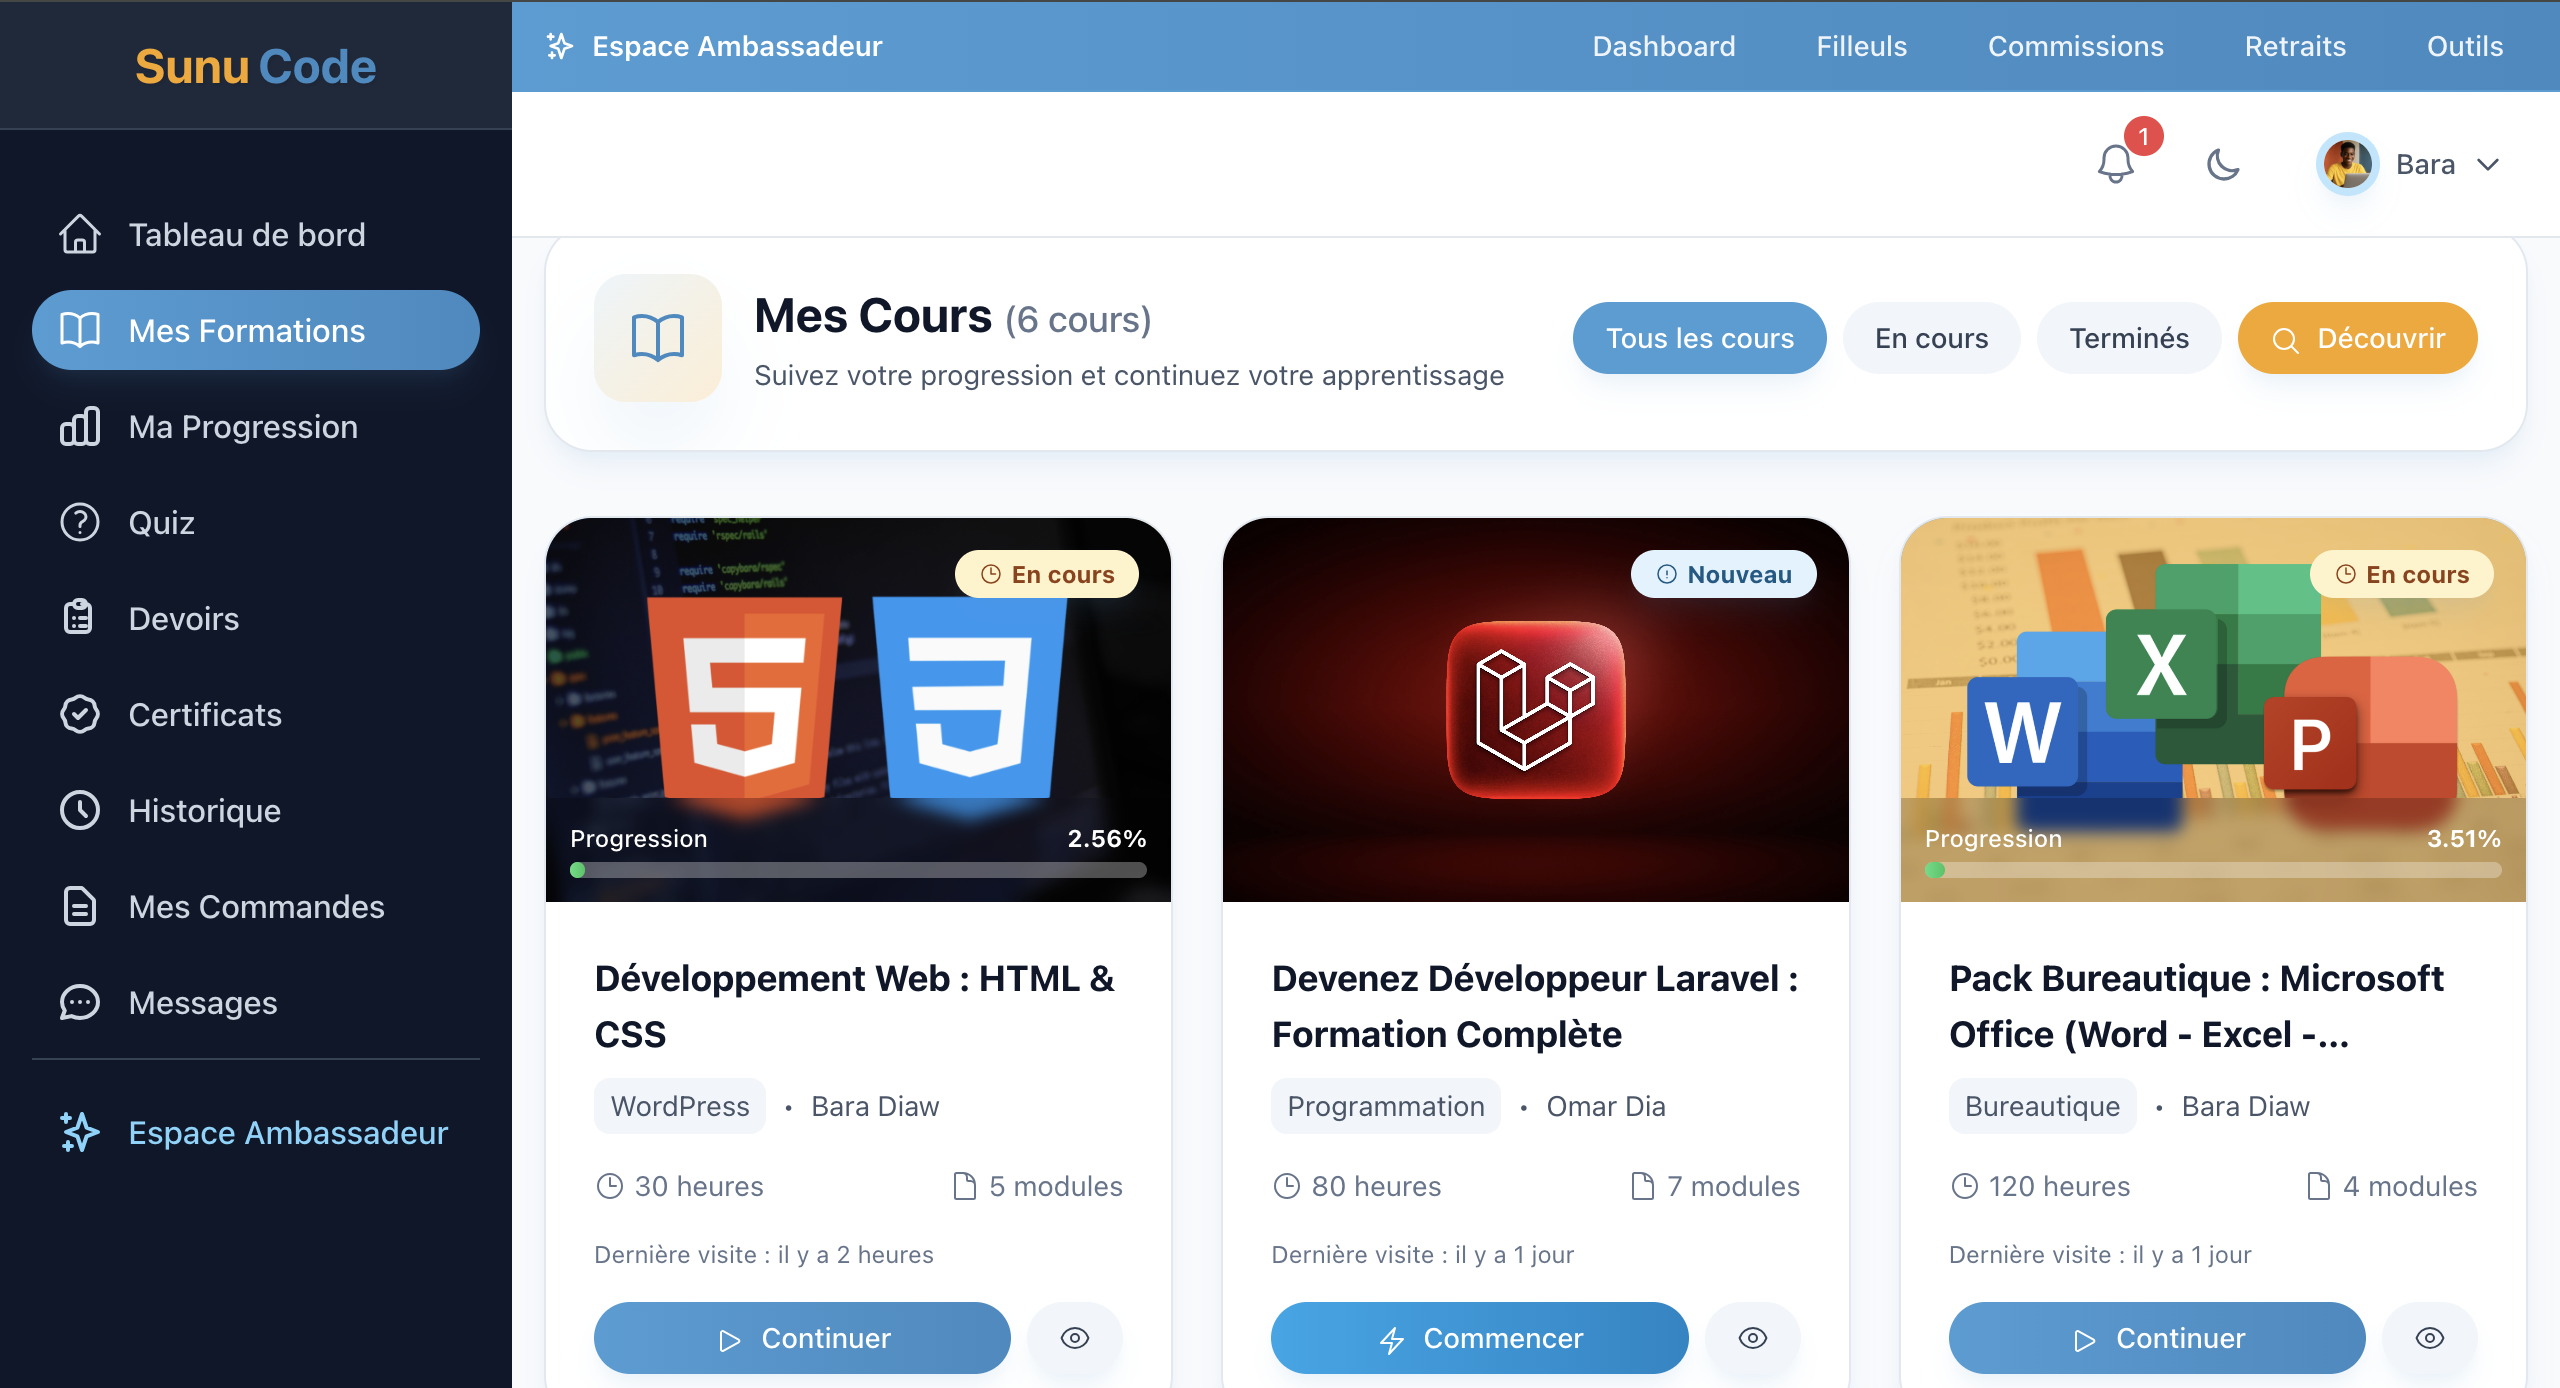Image resolution: width=2560 pixels, height=1388 pixels.
Task: Select the En cours filter tab
Action: (x=1931, y=338)
